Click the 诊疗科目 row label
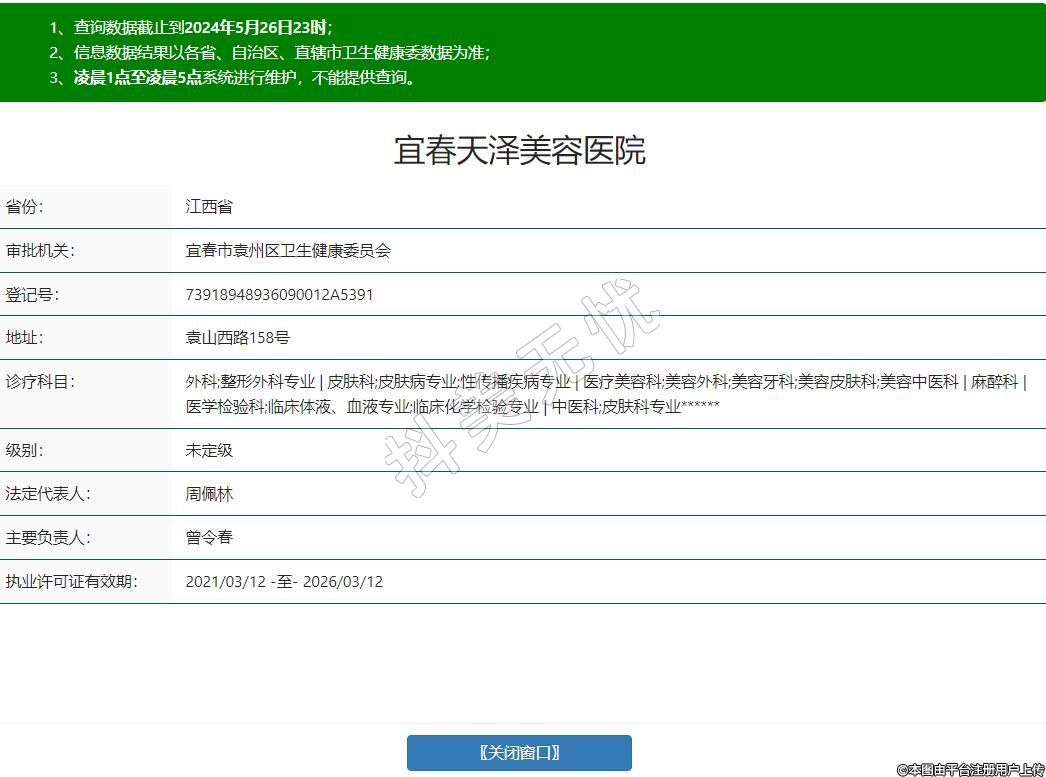Image resolution: width=1046 pixels, height=777 pixels. 40,382
